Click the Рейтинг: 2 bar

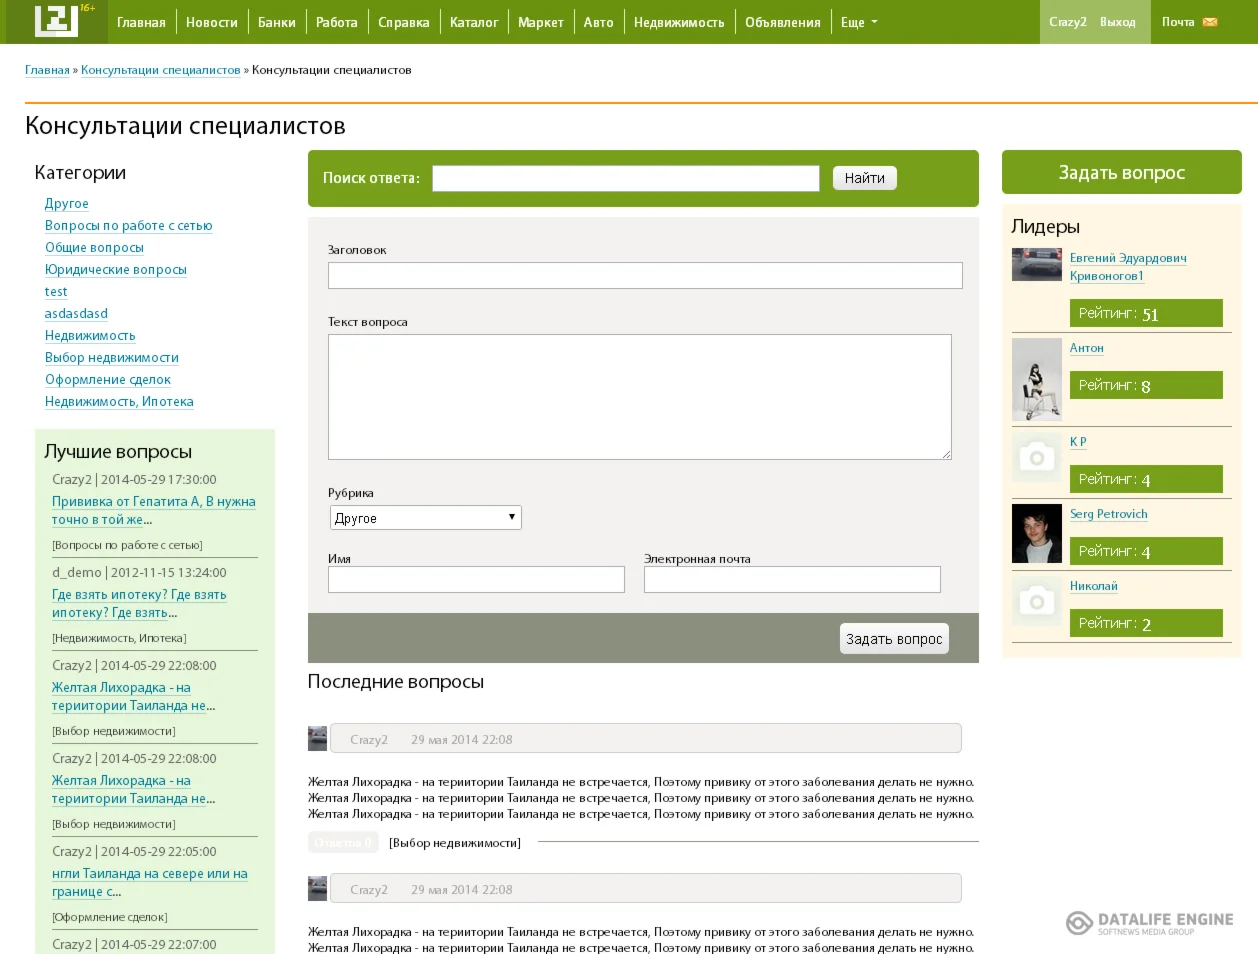1146,623
